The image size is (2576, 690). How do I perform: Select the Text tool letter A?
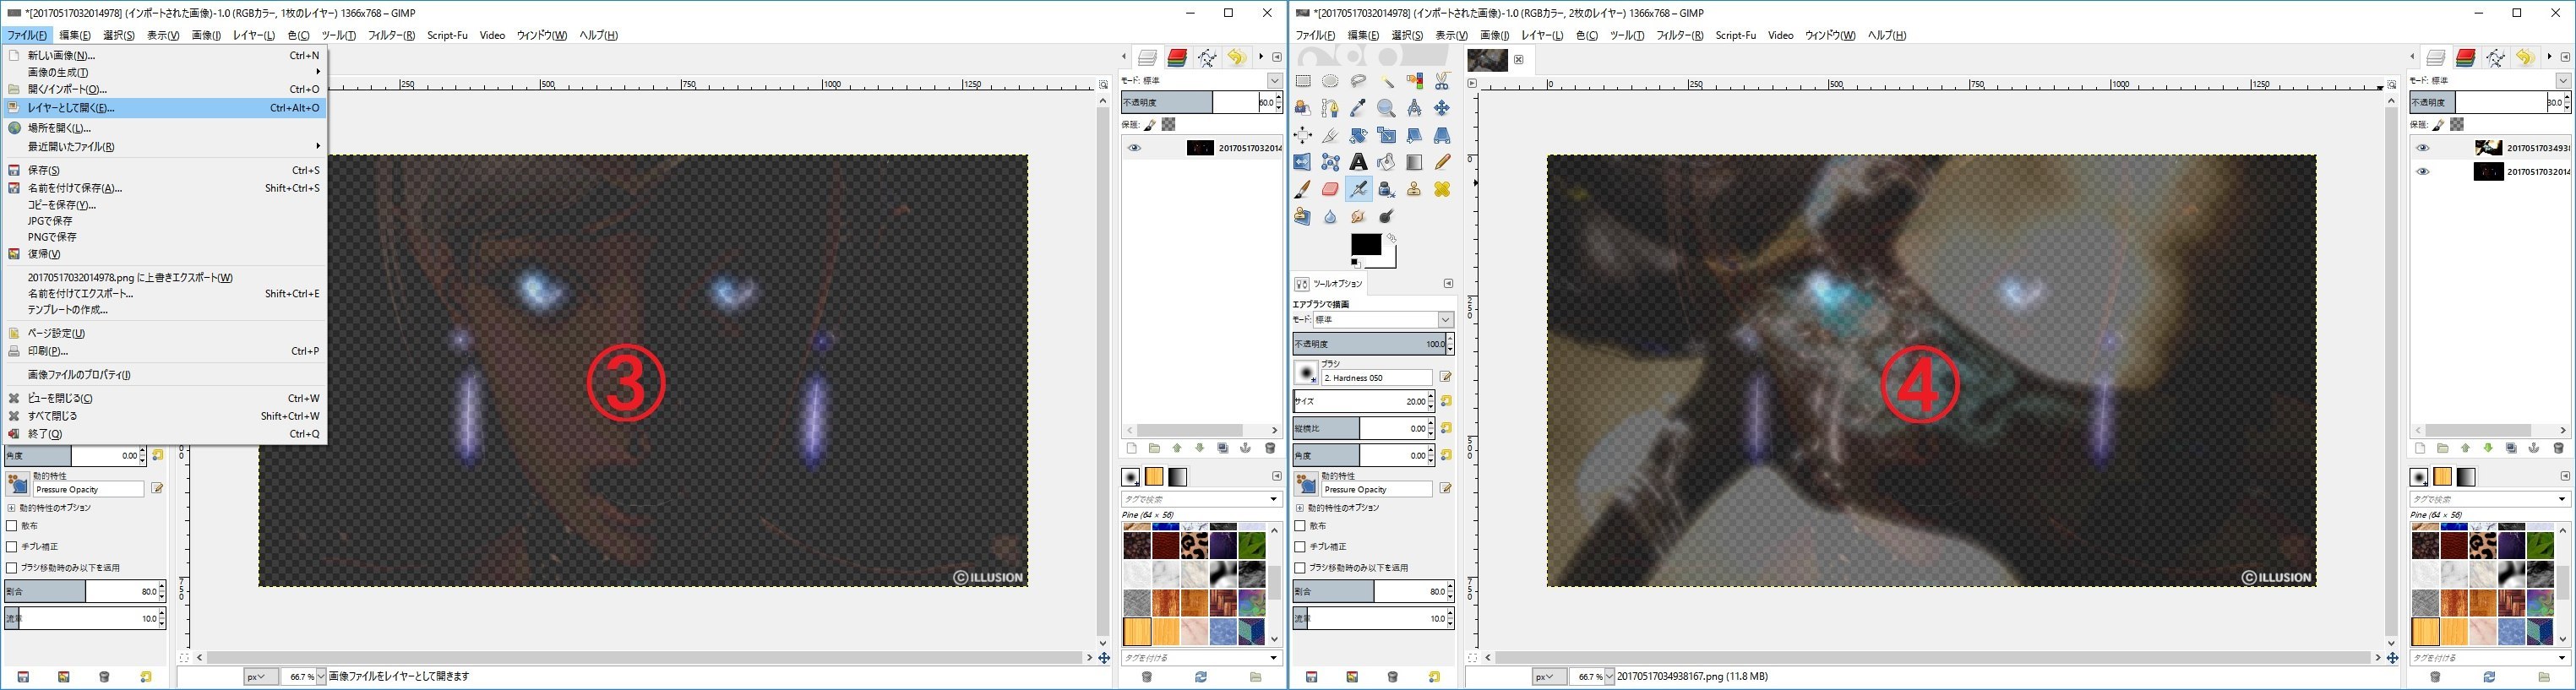point(1358,162)
